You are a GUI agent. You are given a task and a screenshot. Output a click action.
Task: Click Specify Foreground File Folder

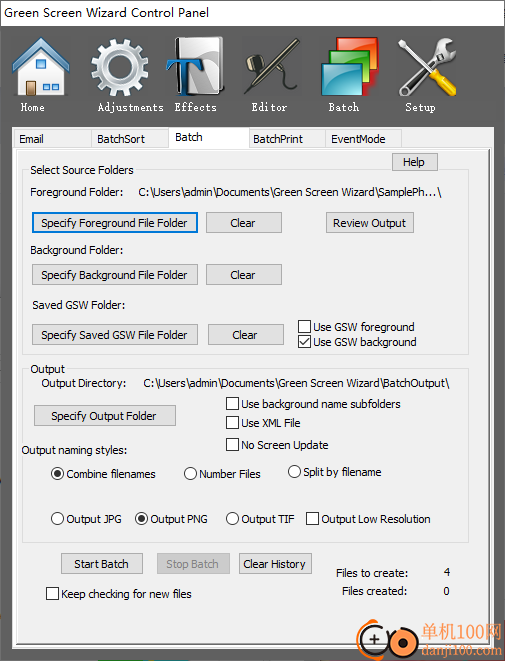(x=115, y=223)
